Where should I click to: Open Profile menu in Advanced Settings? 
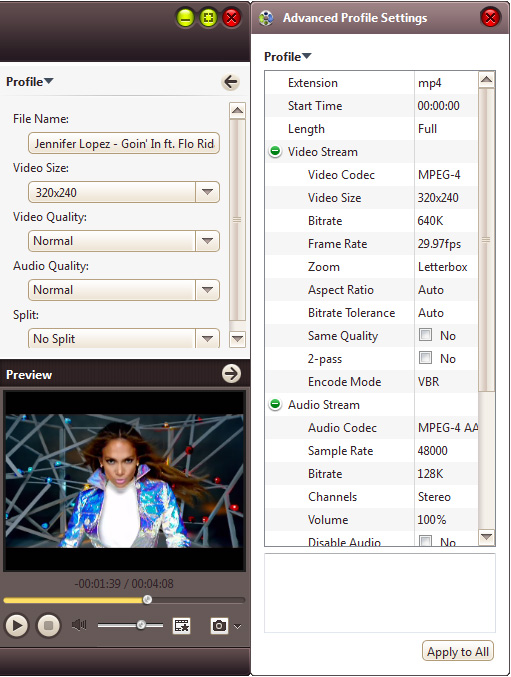[287, 57]
